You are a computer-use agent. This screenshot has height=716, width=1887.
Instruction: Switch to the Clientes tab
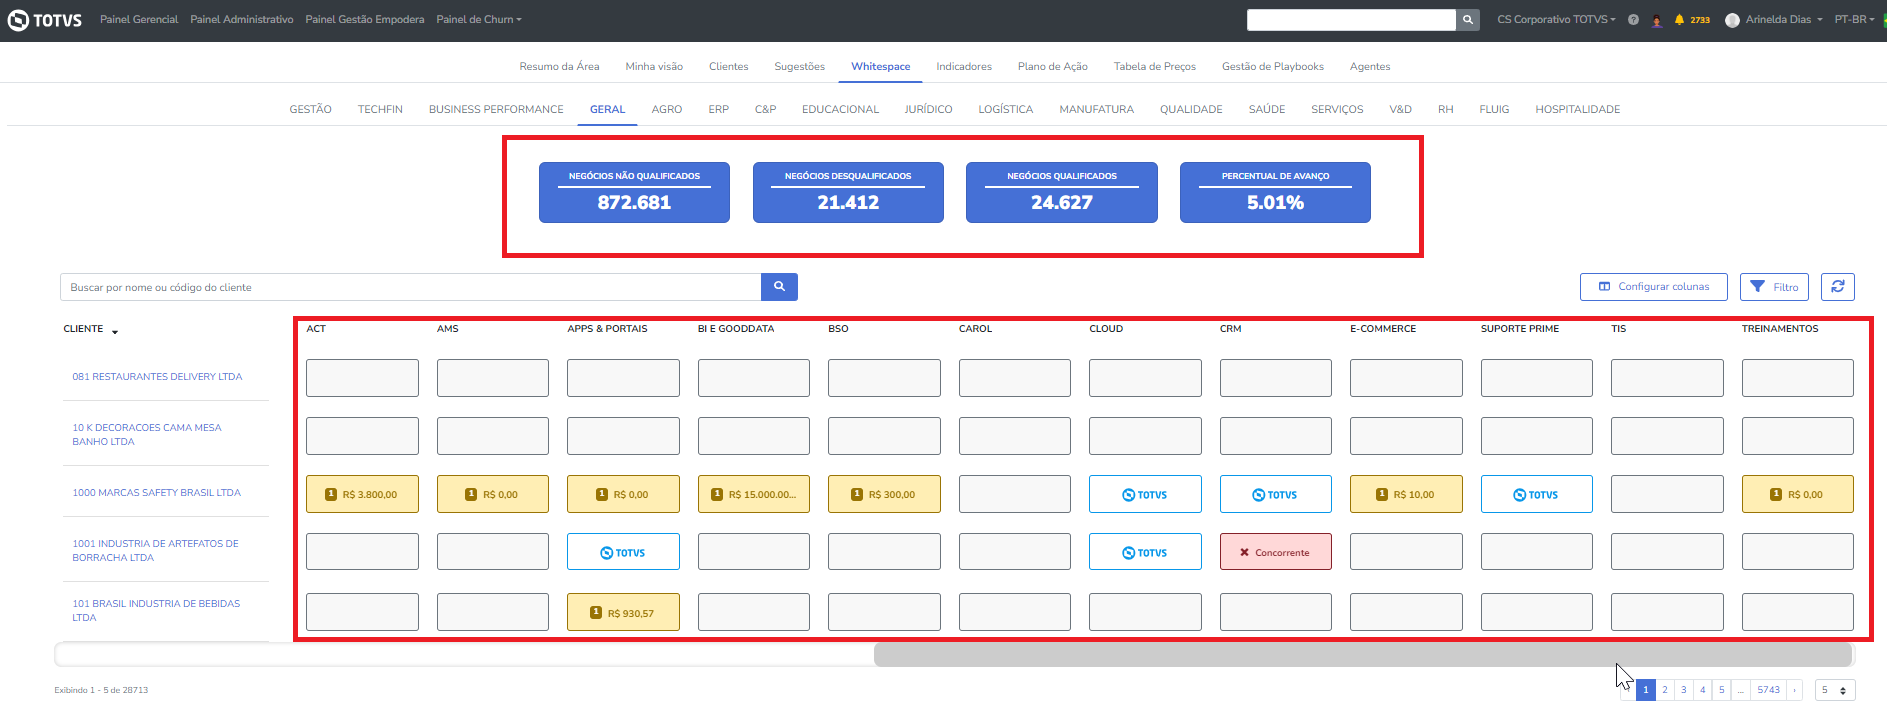click(729, 67)
